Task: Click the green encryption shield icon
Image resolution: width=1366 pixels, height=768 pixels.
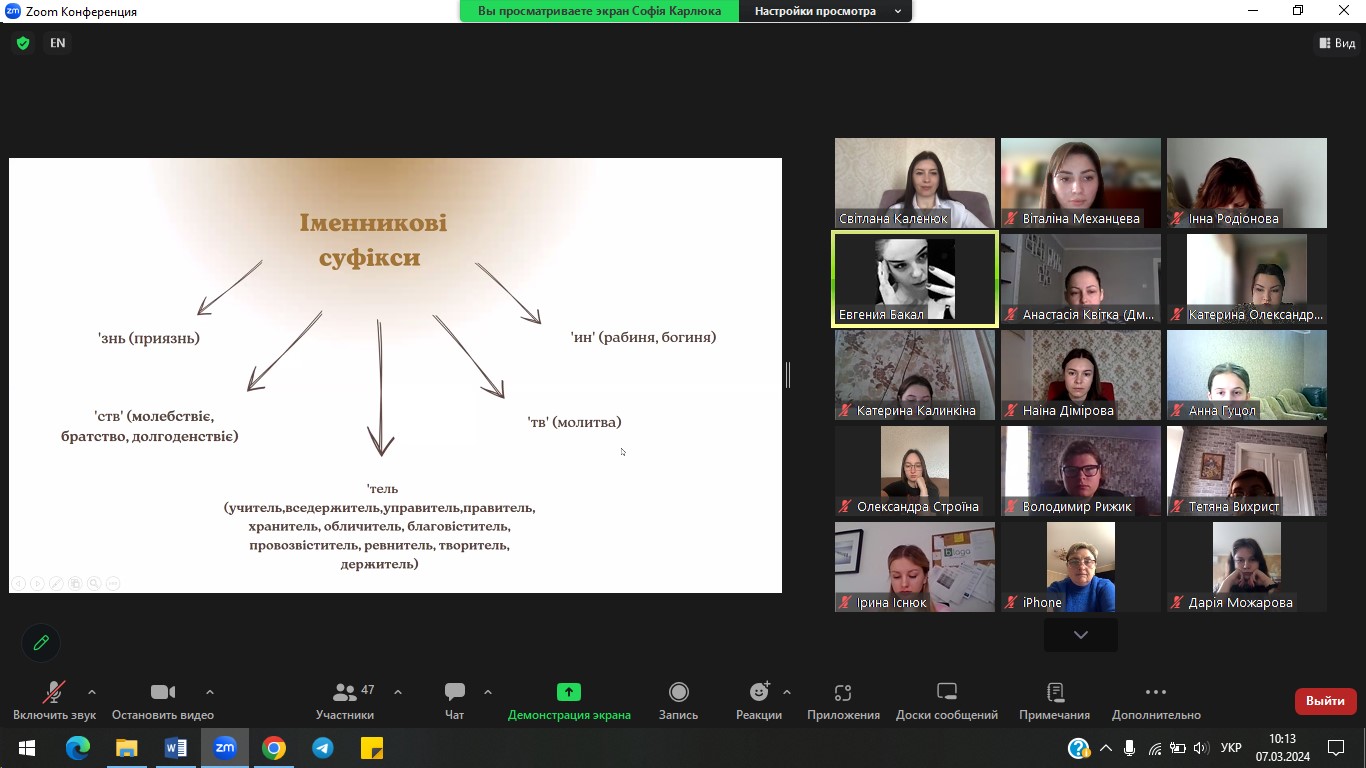Action: click(x=23, y=43)
